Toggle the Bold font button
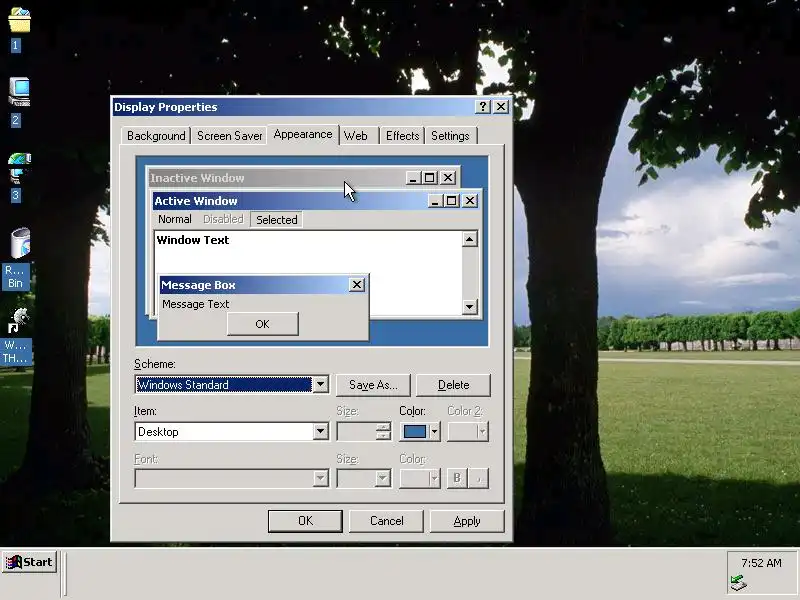The height and width of the screenshot is (600, 800). tap(457, 478)
